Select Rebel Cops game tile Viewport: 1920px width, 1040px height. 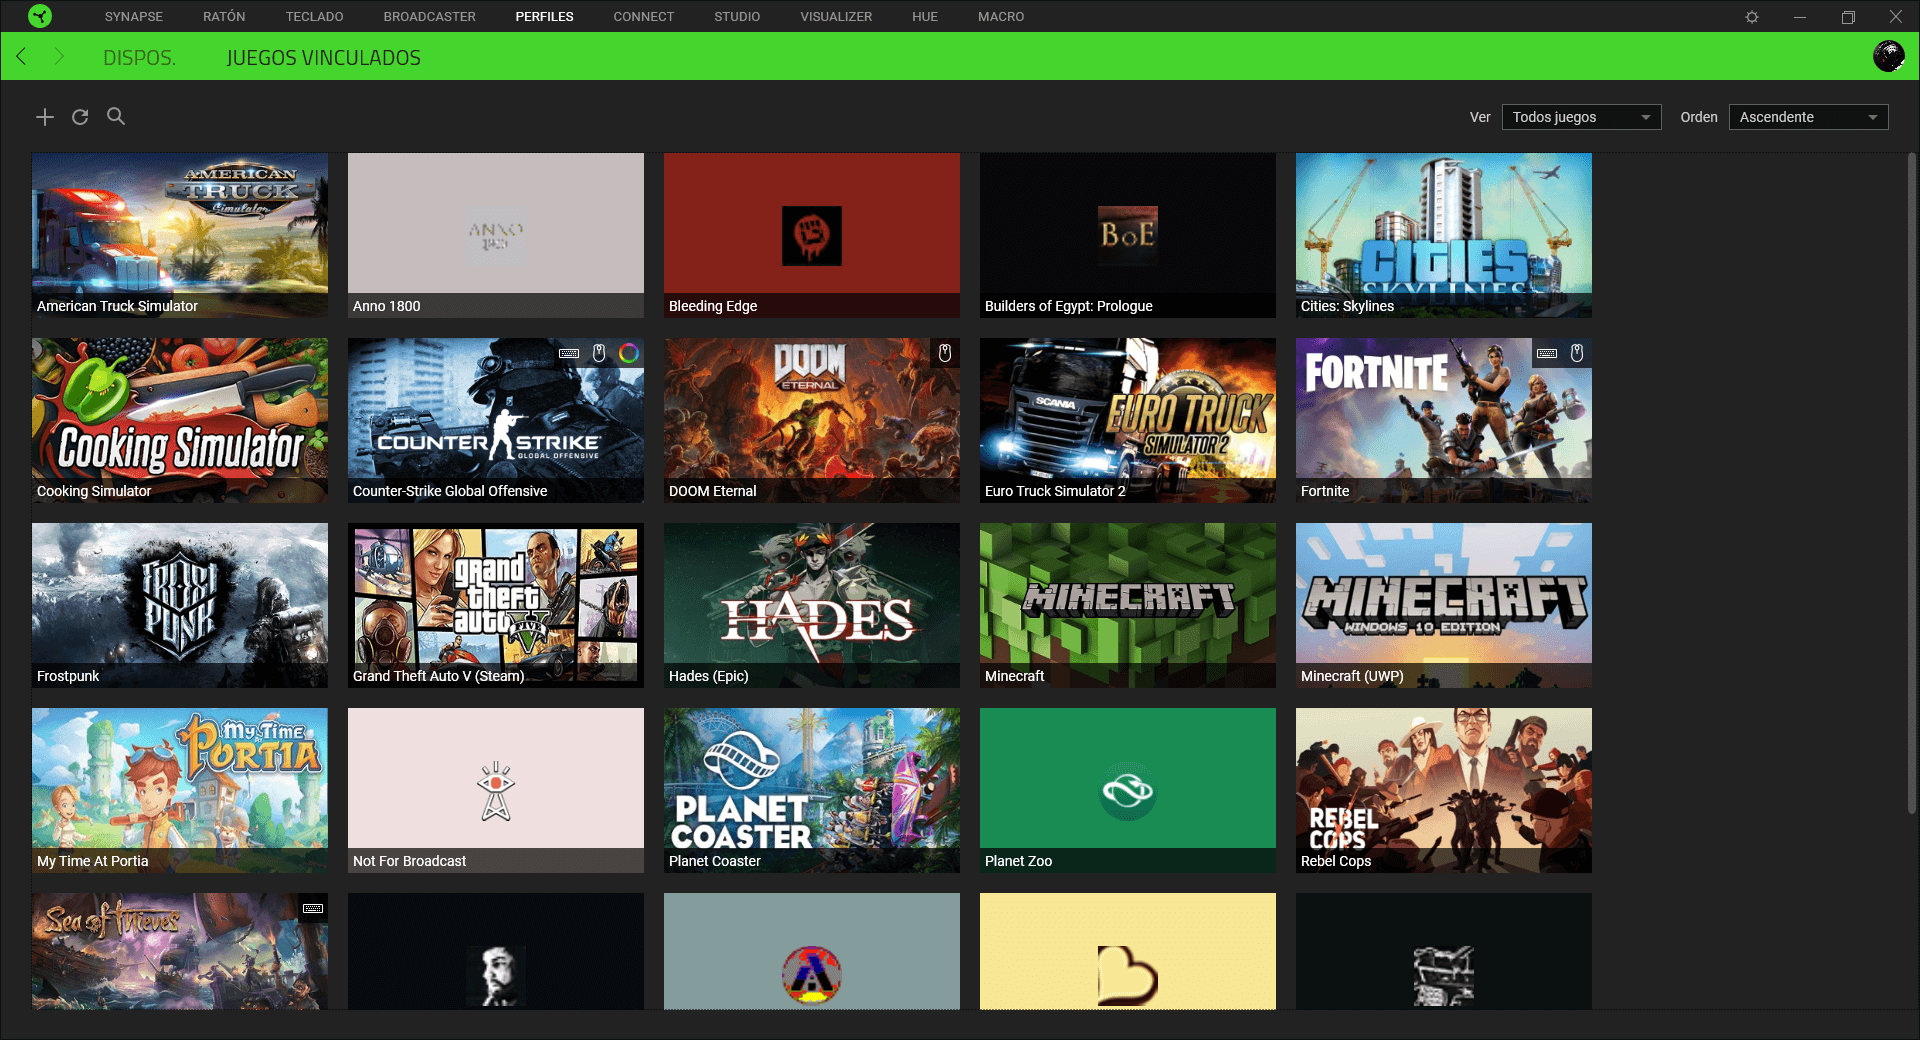[x=1444, y=790]
